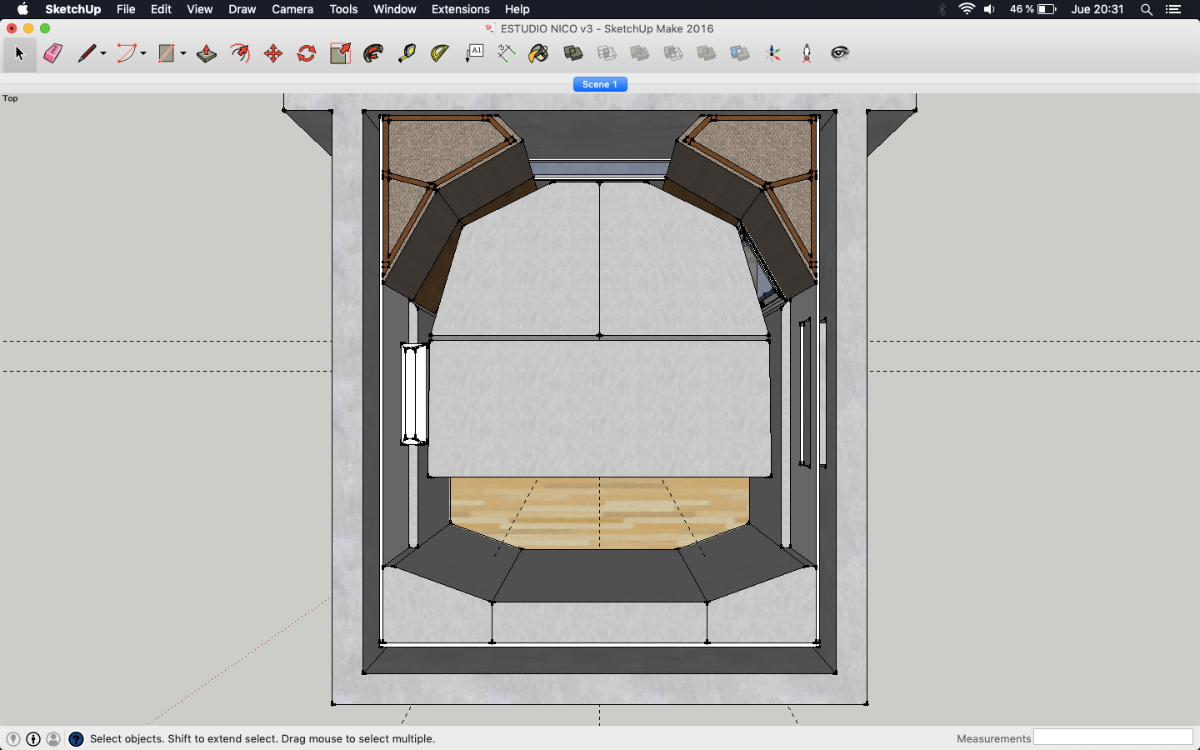The height and width of the screenshot is (750, 1200).
Task: Click the Protractor tool icon
Action: coord(440,54)
